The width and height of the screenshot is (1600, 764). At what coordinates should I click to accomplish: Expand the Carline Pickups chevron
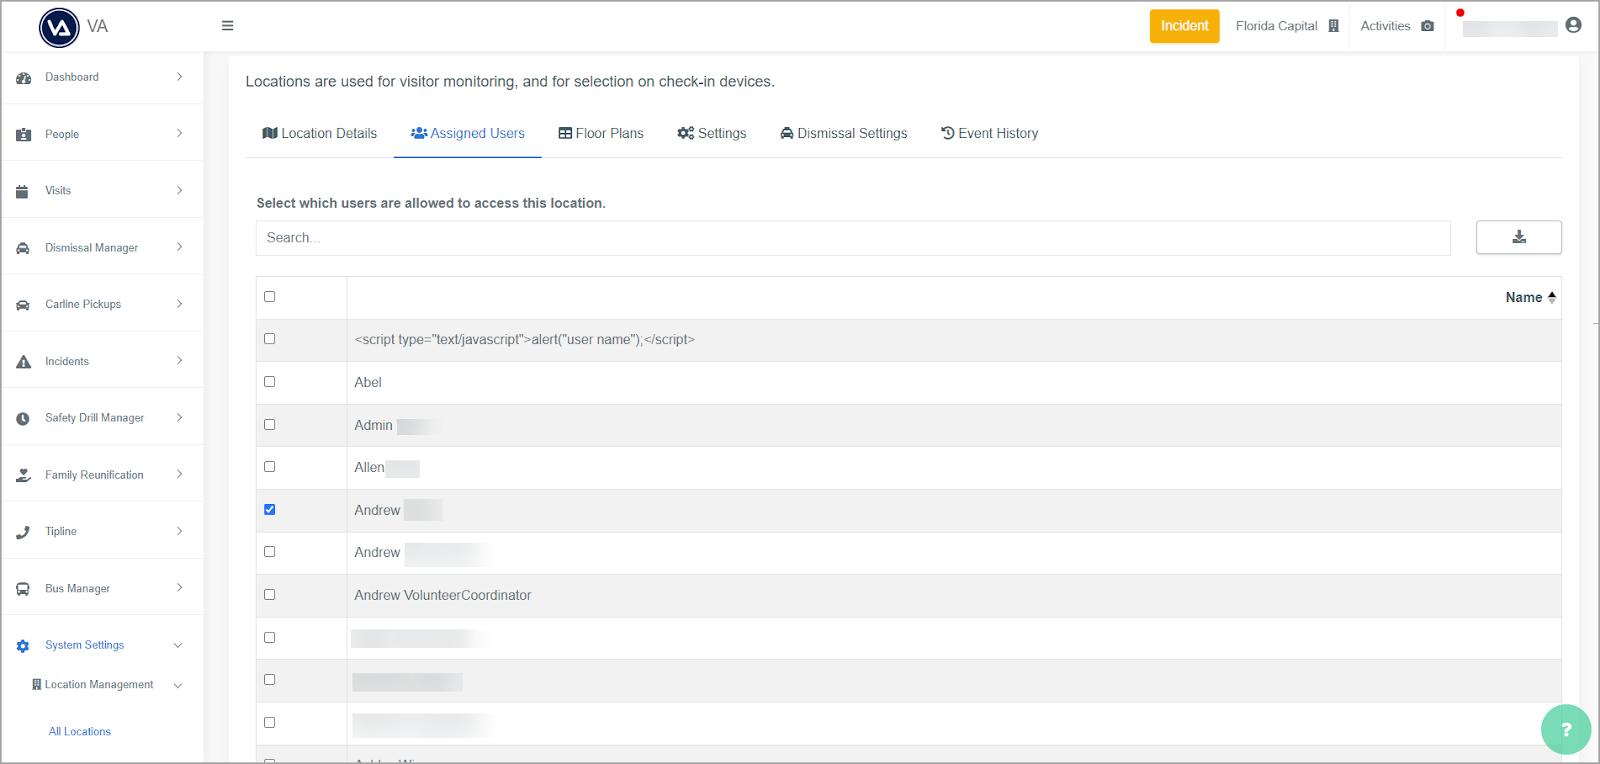[180, 304]
